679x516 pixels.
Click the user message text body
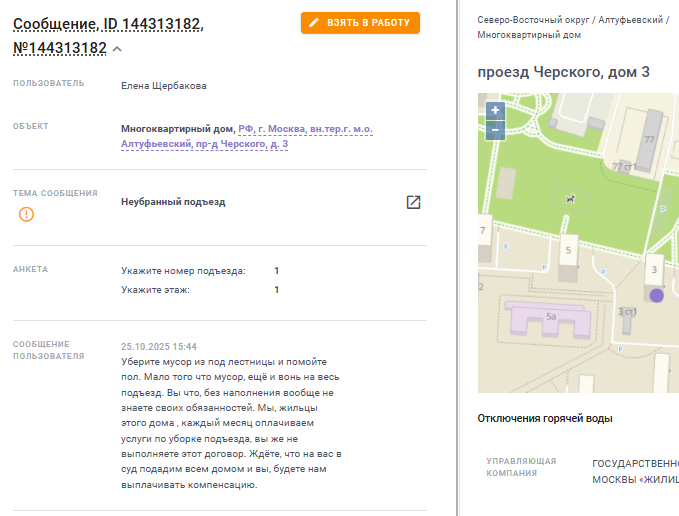231,423
